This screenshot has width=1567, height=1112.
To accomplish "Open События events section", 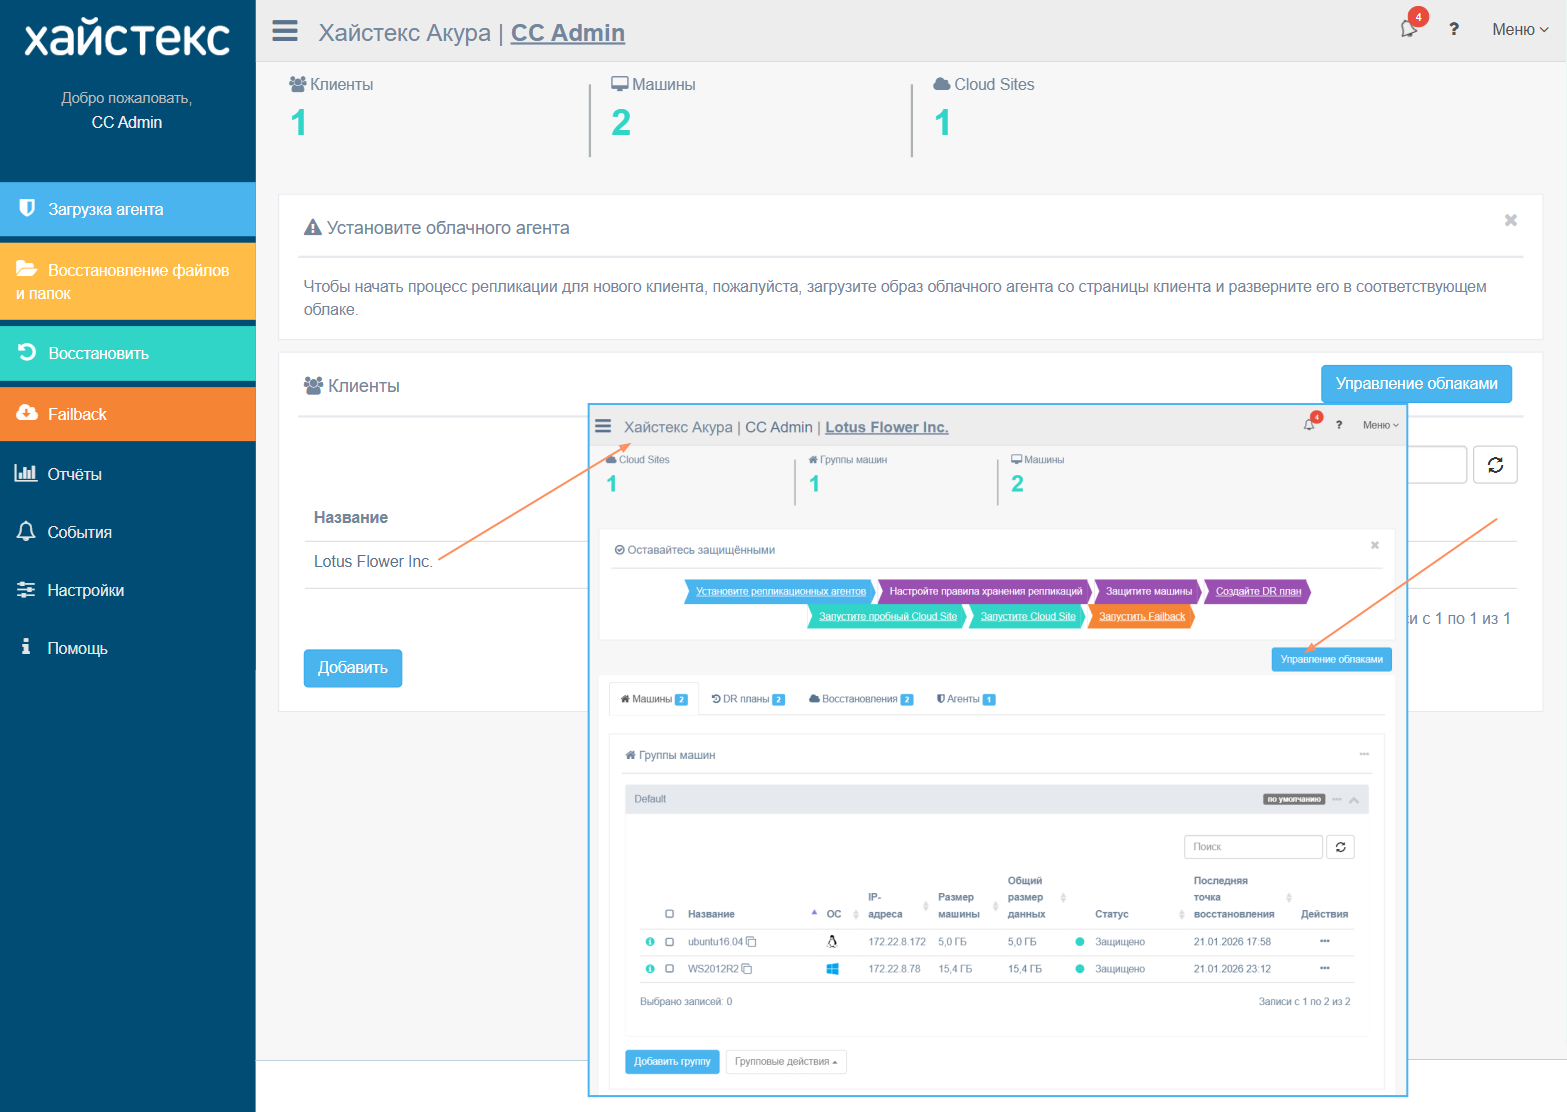I will point(128,532).
